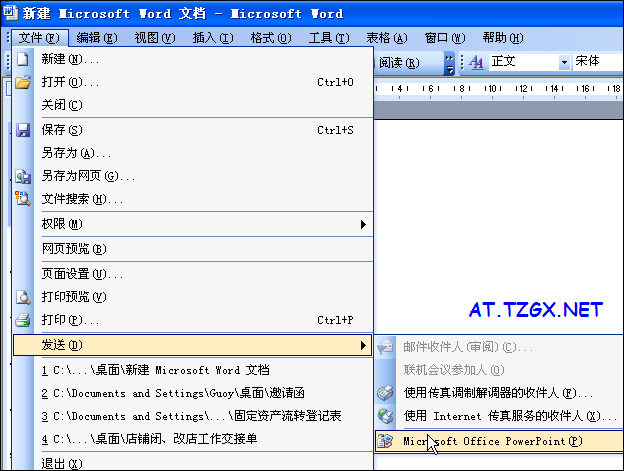Image resolution: width=624 pixels, height=471 pixels.
Task: Open the 格式(O) menu
Action: pyautogui.click(x=271, y=38)
